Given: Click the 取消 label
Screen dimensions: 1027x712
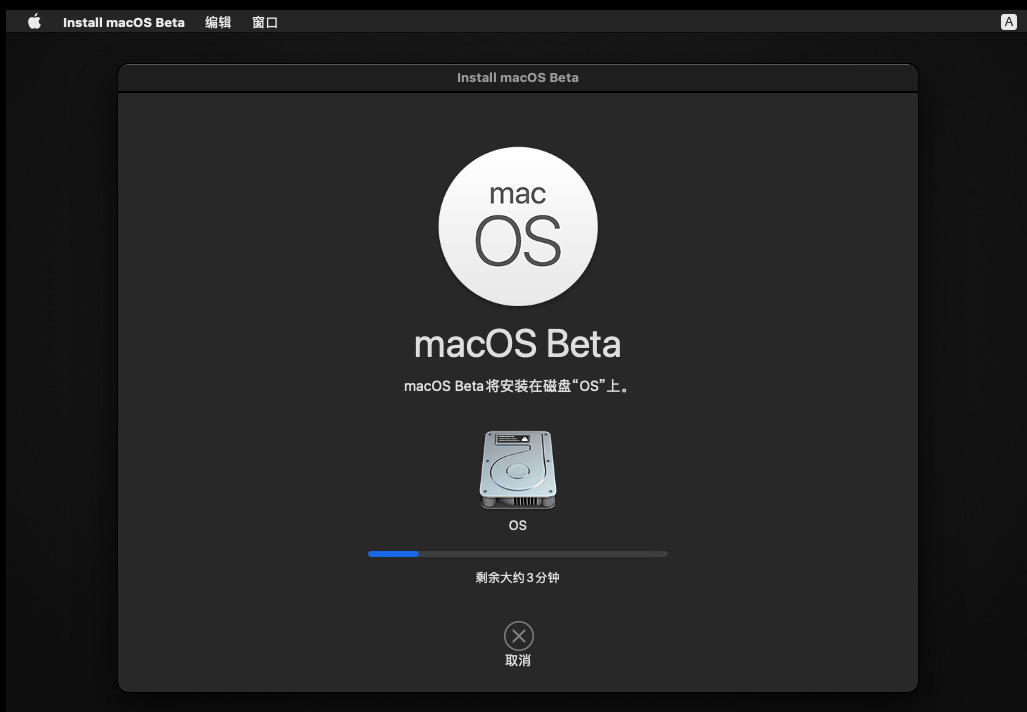Looking at the screenshot, I should (518, 660).
